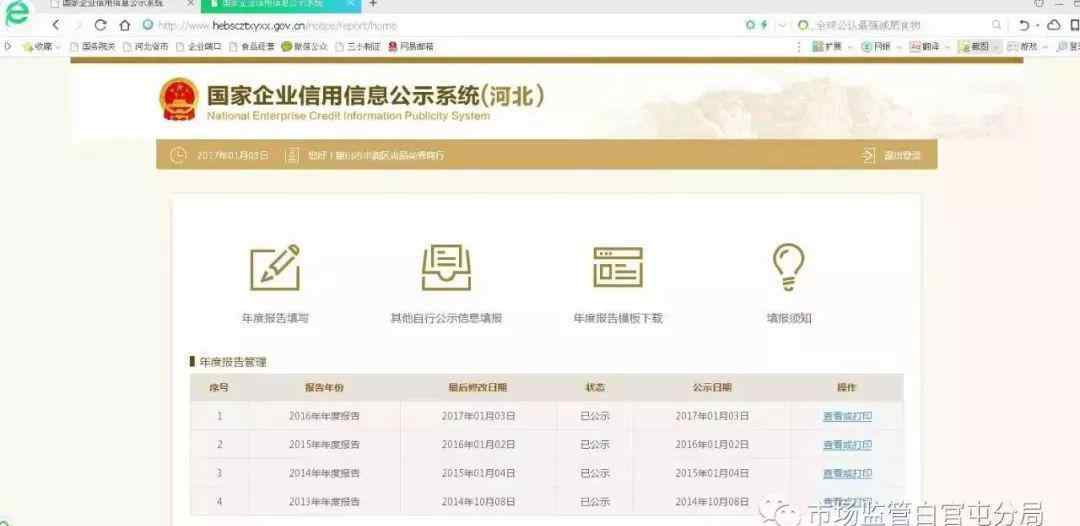Screen dimensions: 1080x526
Task: View or print 2016年度报告
Action: pyautogui.click(x=847, y=416)
